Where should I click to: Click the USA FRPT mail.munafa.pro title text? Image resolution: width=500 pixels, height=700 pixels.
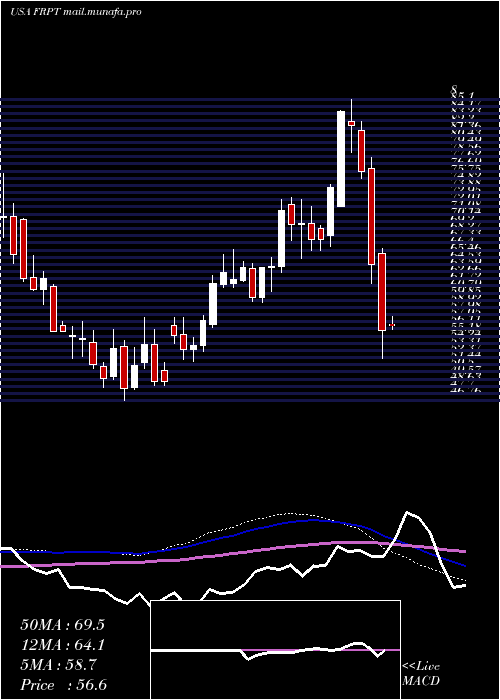pos(75,12)
